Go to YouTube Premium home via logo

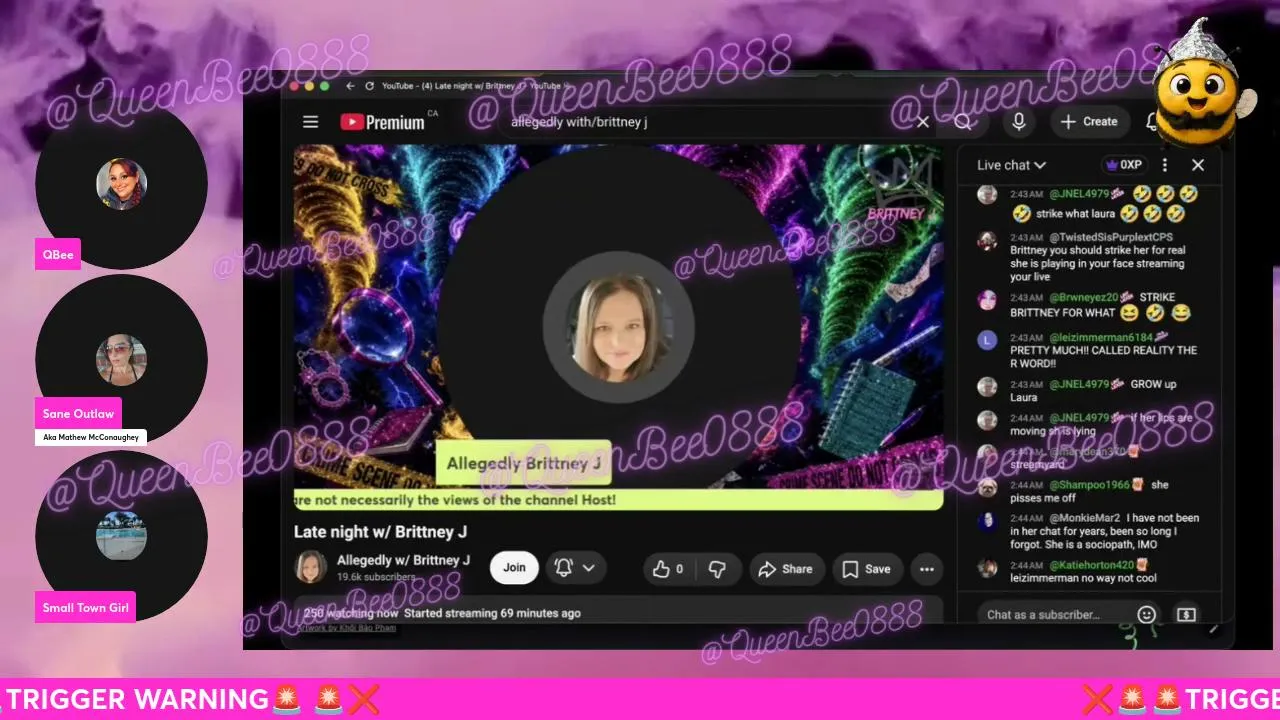tap(382, 122)
